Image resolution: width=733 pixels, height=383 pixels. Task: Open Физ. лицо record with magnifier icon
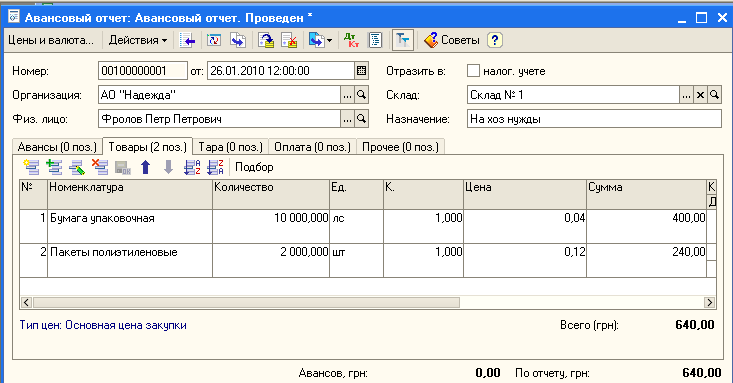[361, 119]
